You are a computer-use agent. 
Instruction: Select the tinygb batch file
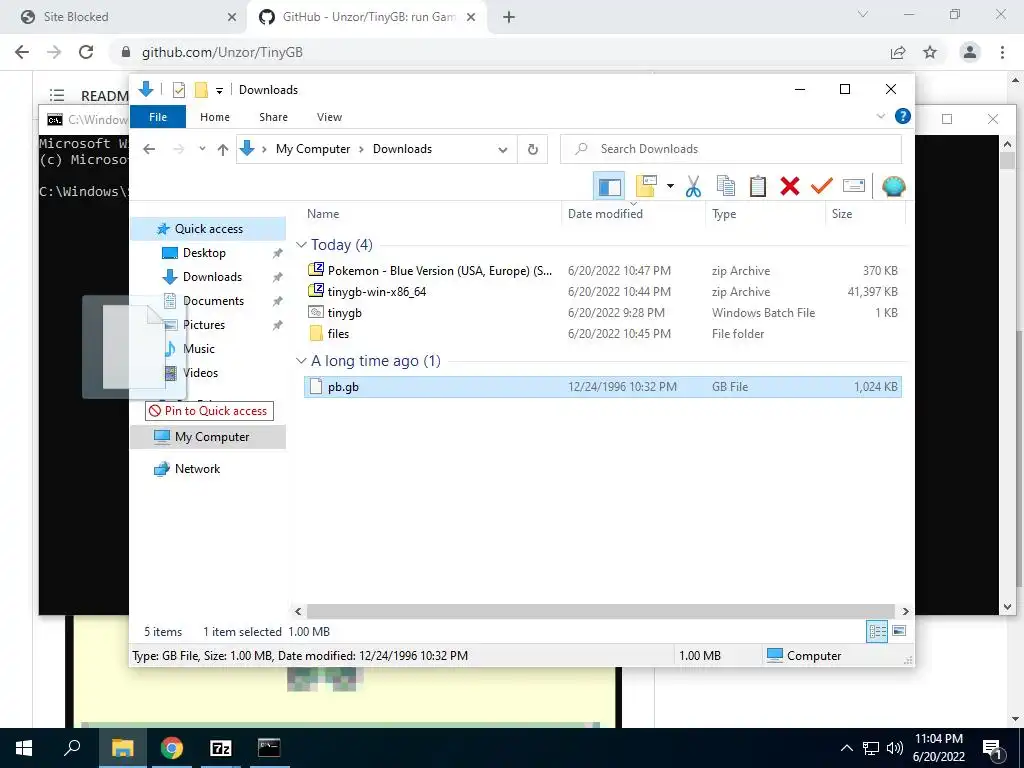(603, 312)
